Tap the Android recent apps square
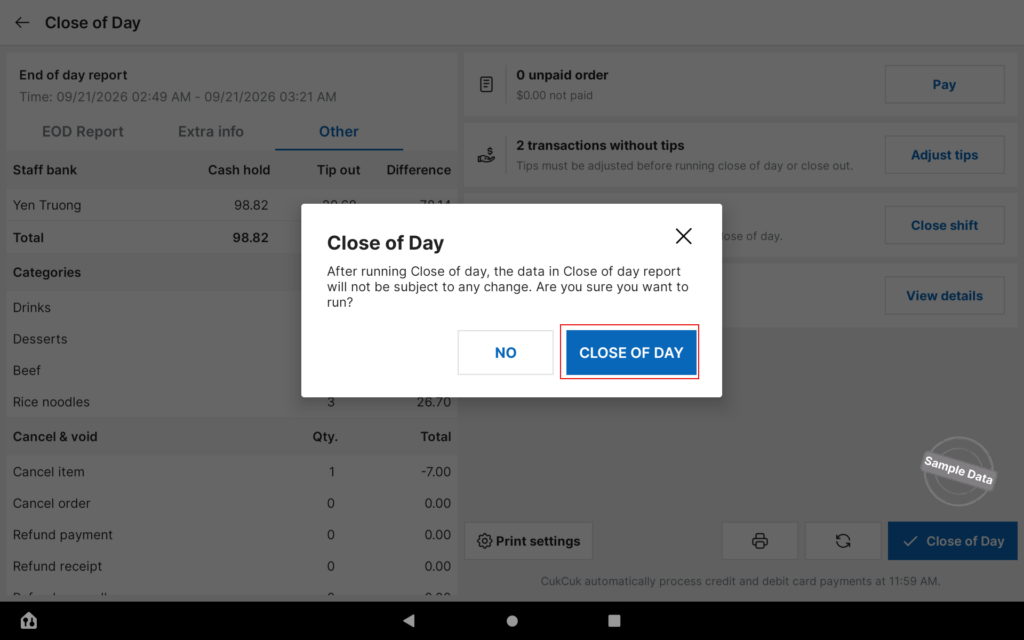 [614, 620]
